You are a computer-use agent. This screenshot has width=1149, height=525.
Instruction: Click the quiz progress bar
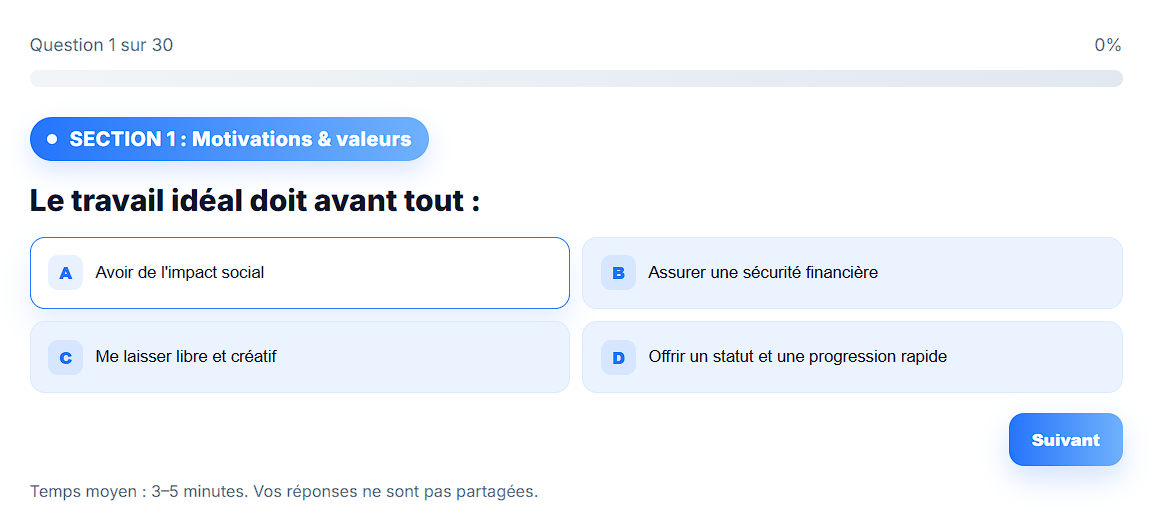(576, 79)
